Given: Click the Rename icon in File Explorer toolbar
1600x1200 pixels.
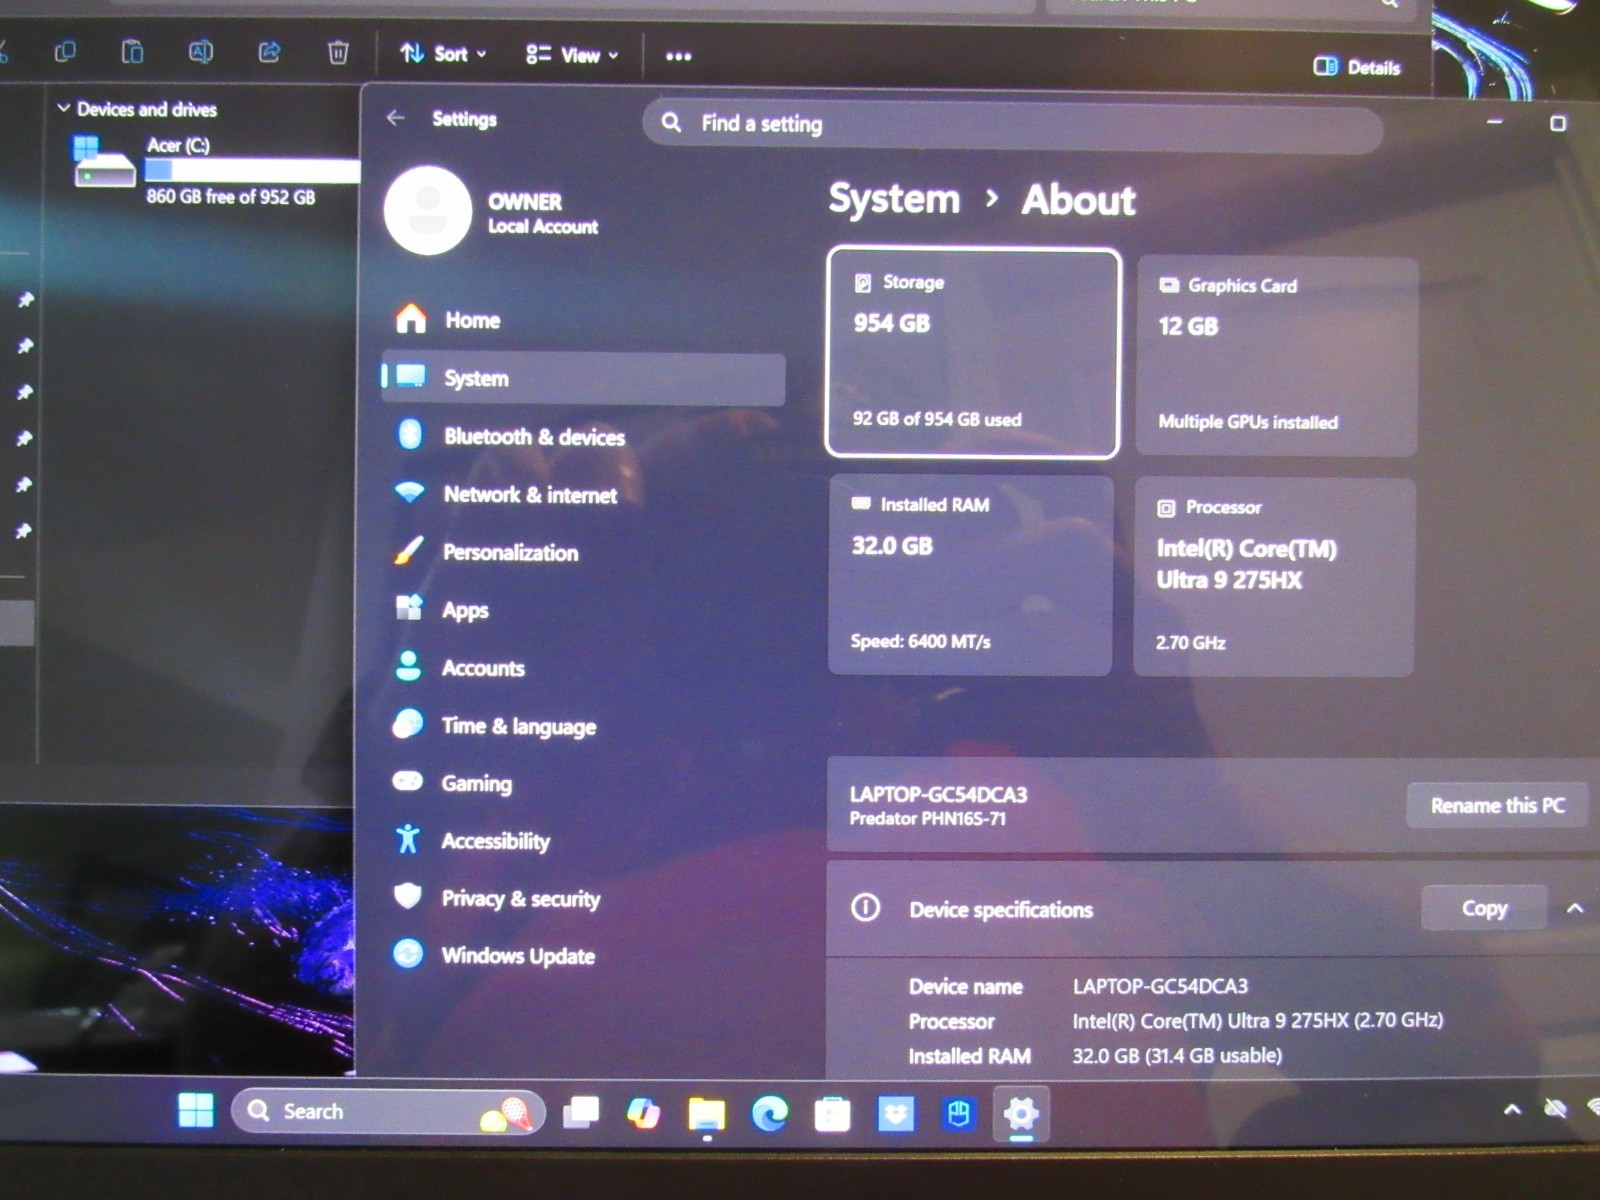Looking at the screenshot, I should pos(200,52).
